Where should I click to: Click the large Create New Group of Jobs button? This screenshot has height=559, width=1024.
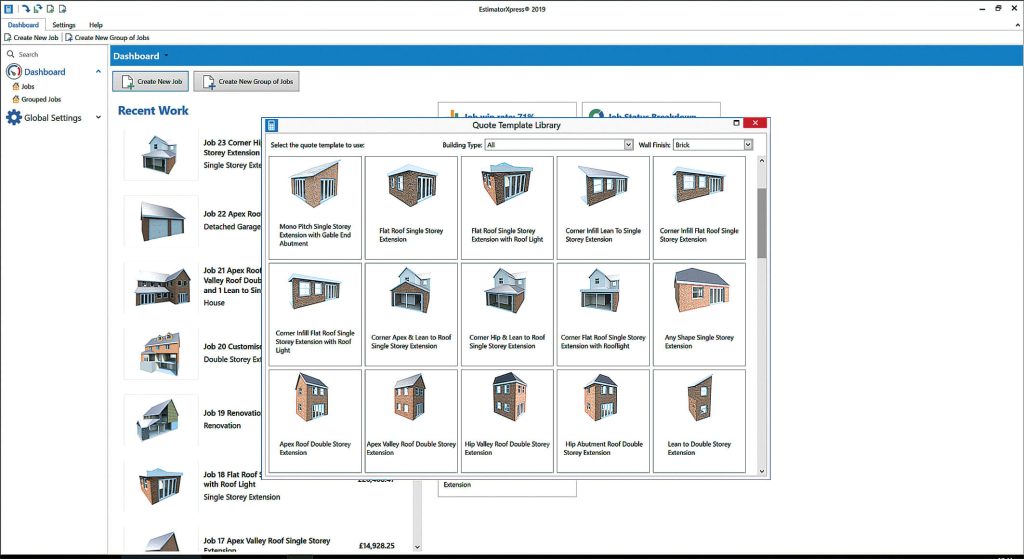[x=246, y=82]
